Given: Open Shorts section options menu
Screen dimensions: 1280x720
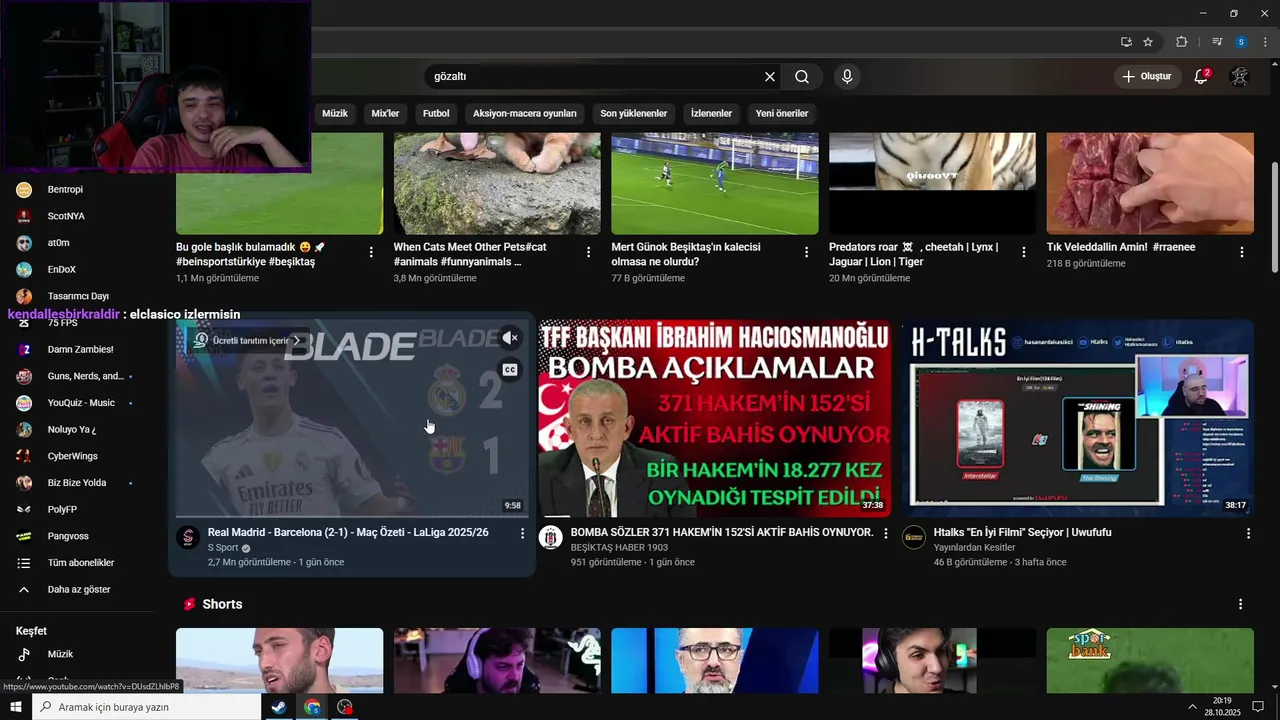Looking at the screenshot, I should point(1241,604).
